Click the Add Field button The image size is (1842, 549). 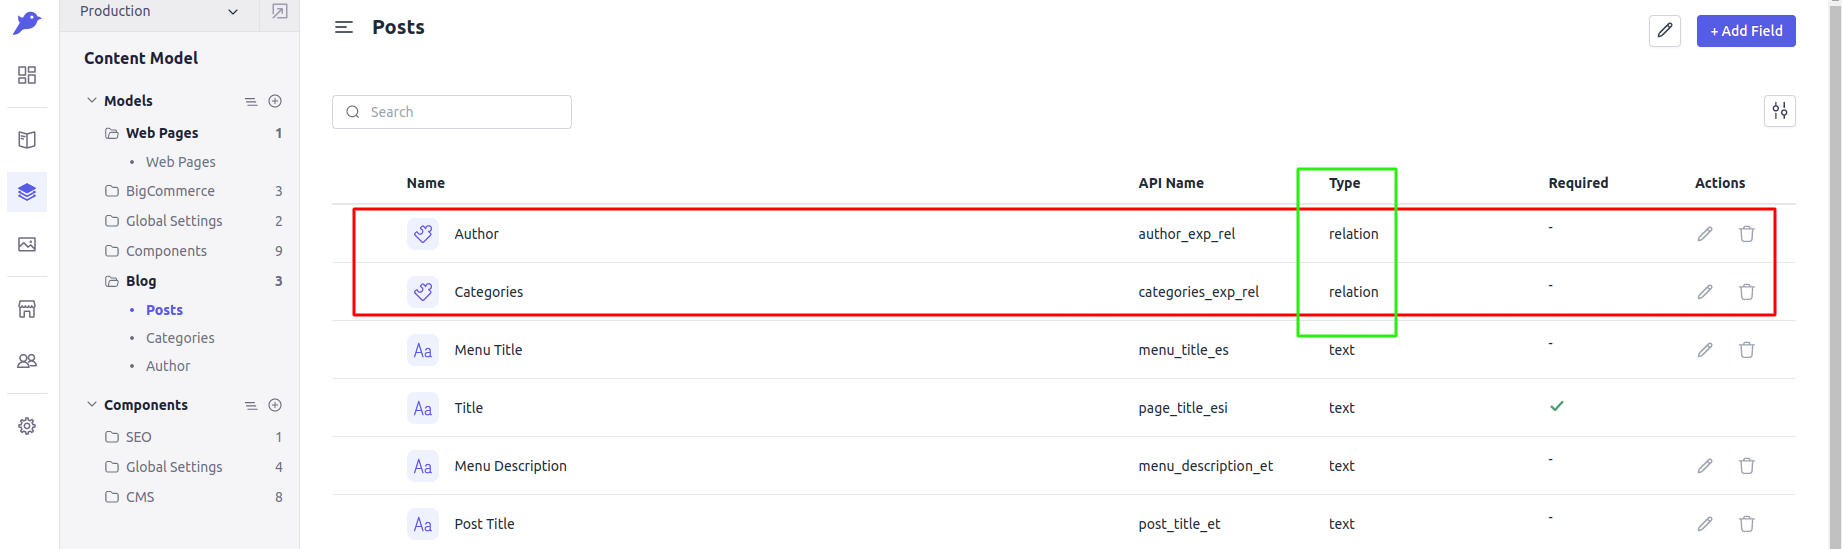click(x=1746, y=31)
